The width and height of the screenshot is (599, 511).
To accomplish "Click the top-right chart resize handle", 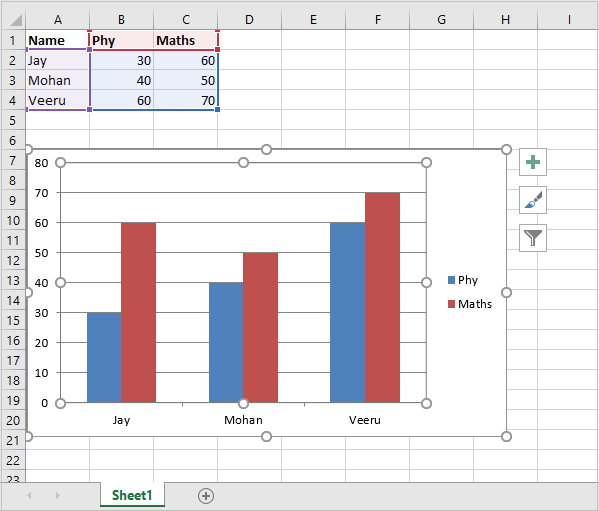I will [x=506, y=149].
